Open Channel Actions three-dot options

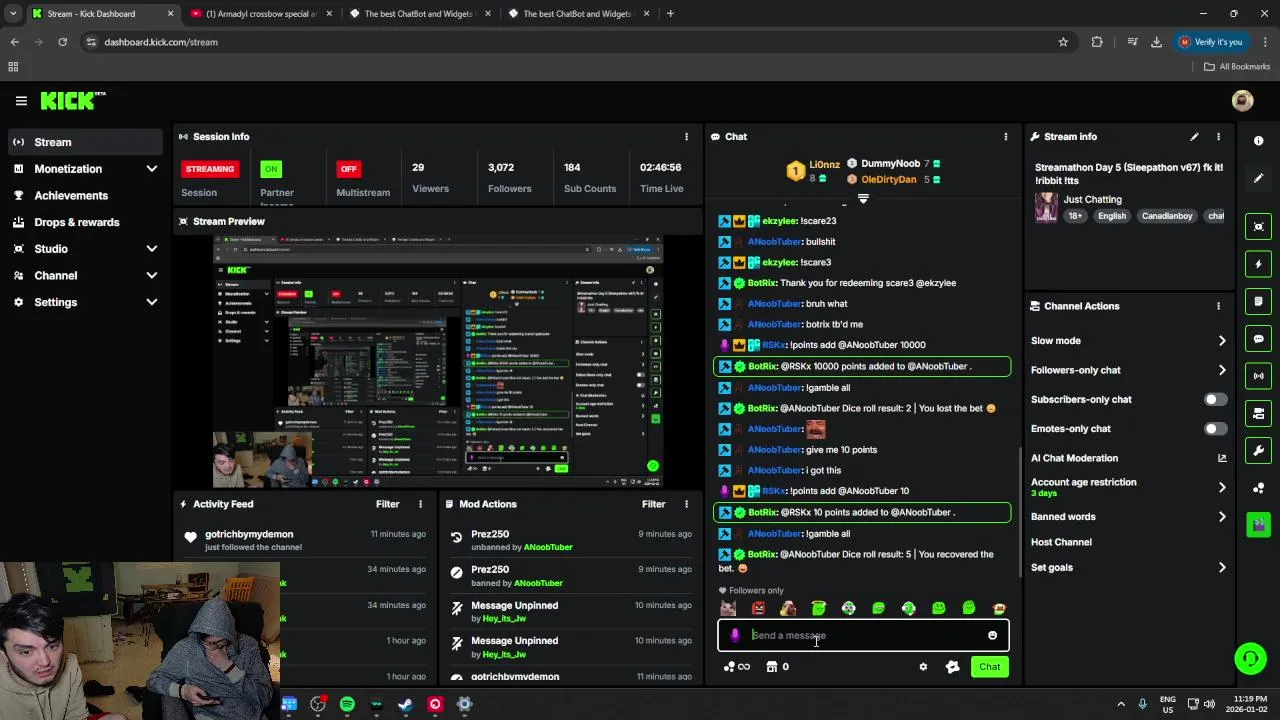coord(1218,306)
